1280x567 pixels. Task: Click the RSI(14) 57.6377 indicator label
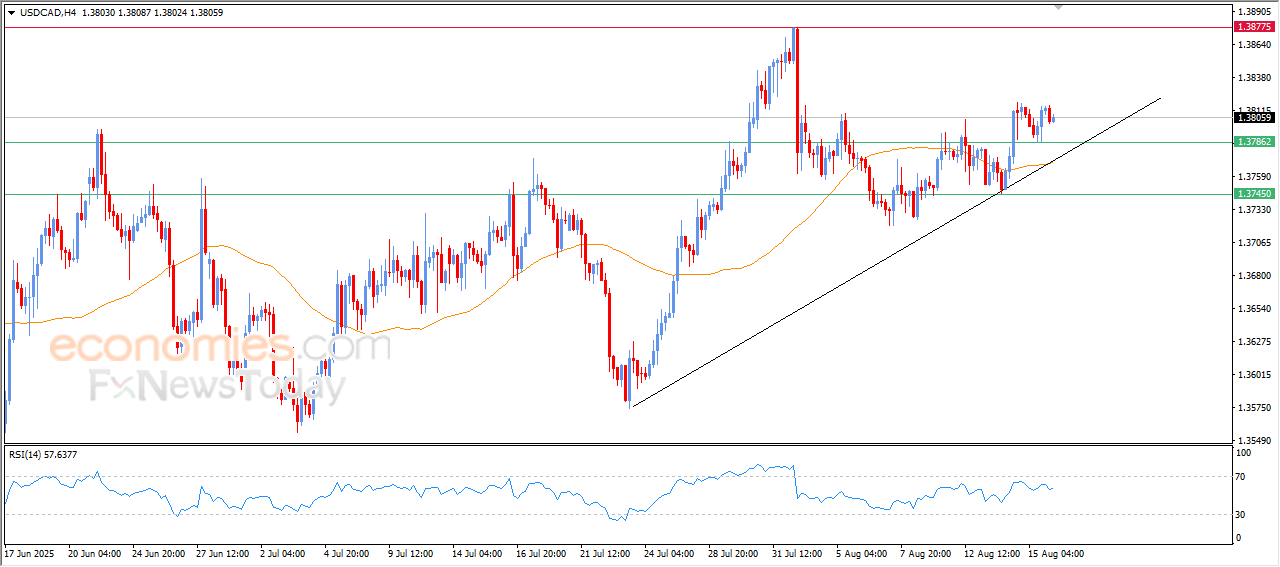[x=43, y=455]
